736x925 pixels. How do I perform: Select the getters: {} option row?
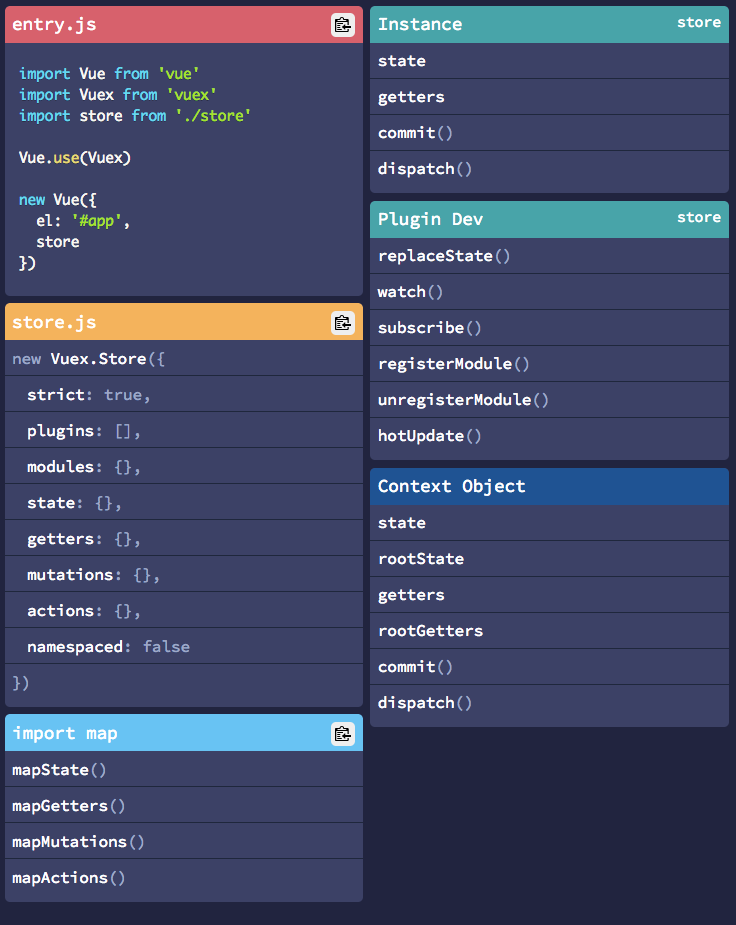183,539
